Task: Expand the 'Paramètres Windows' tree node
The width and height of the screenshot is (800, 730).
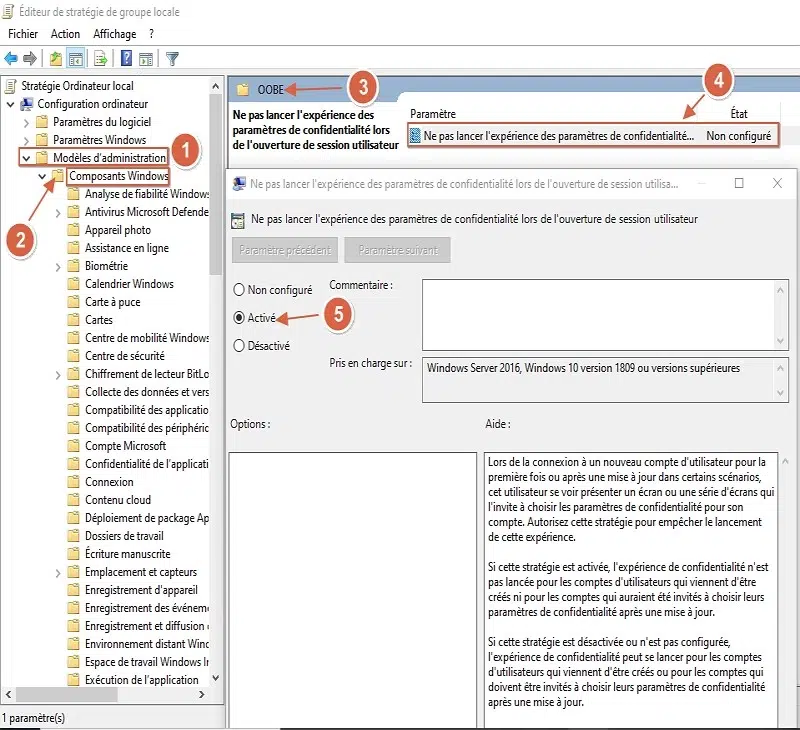Action: (x=25, y=140)
